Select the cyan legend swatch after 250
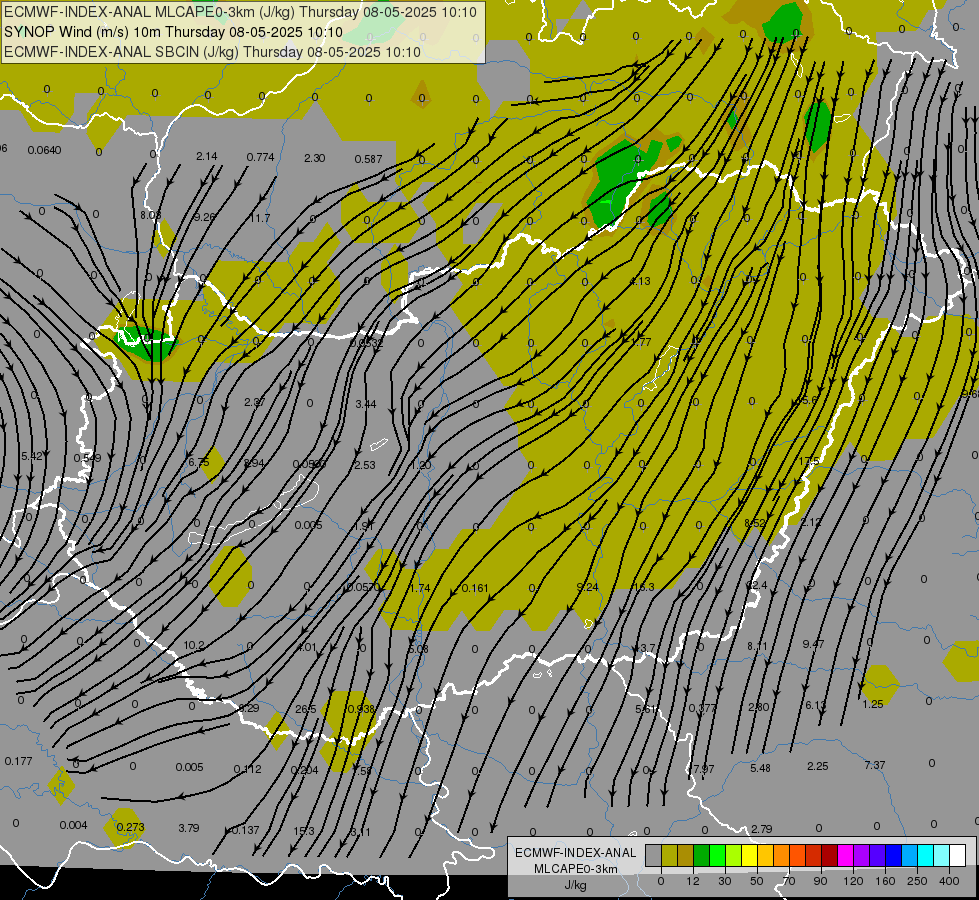Screen dimensions: 979x900 tap(926, 855)
